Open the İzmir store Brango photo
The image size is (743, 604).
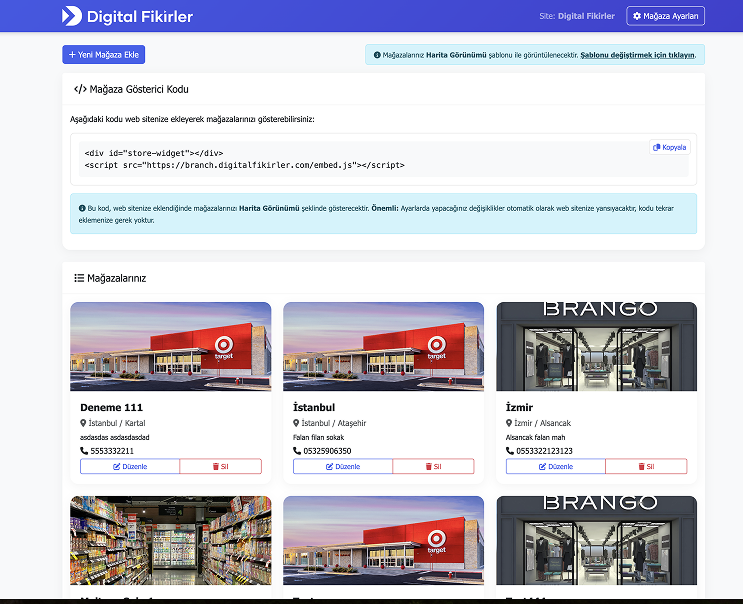(597, 346)
